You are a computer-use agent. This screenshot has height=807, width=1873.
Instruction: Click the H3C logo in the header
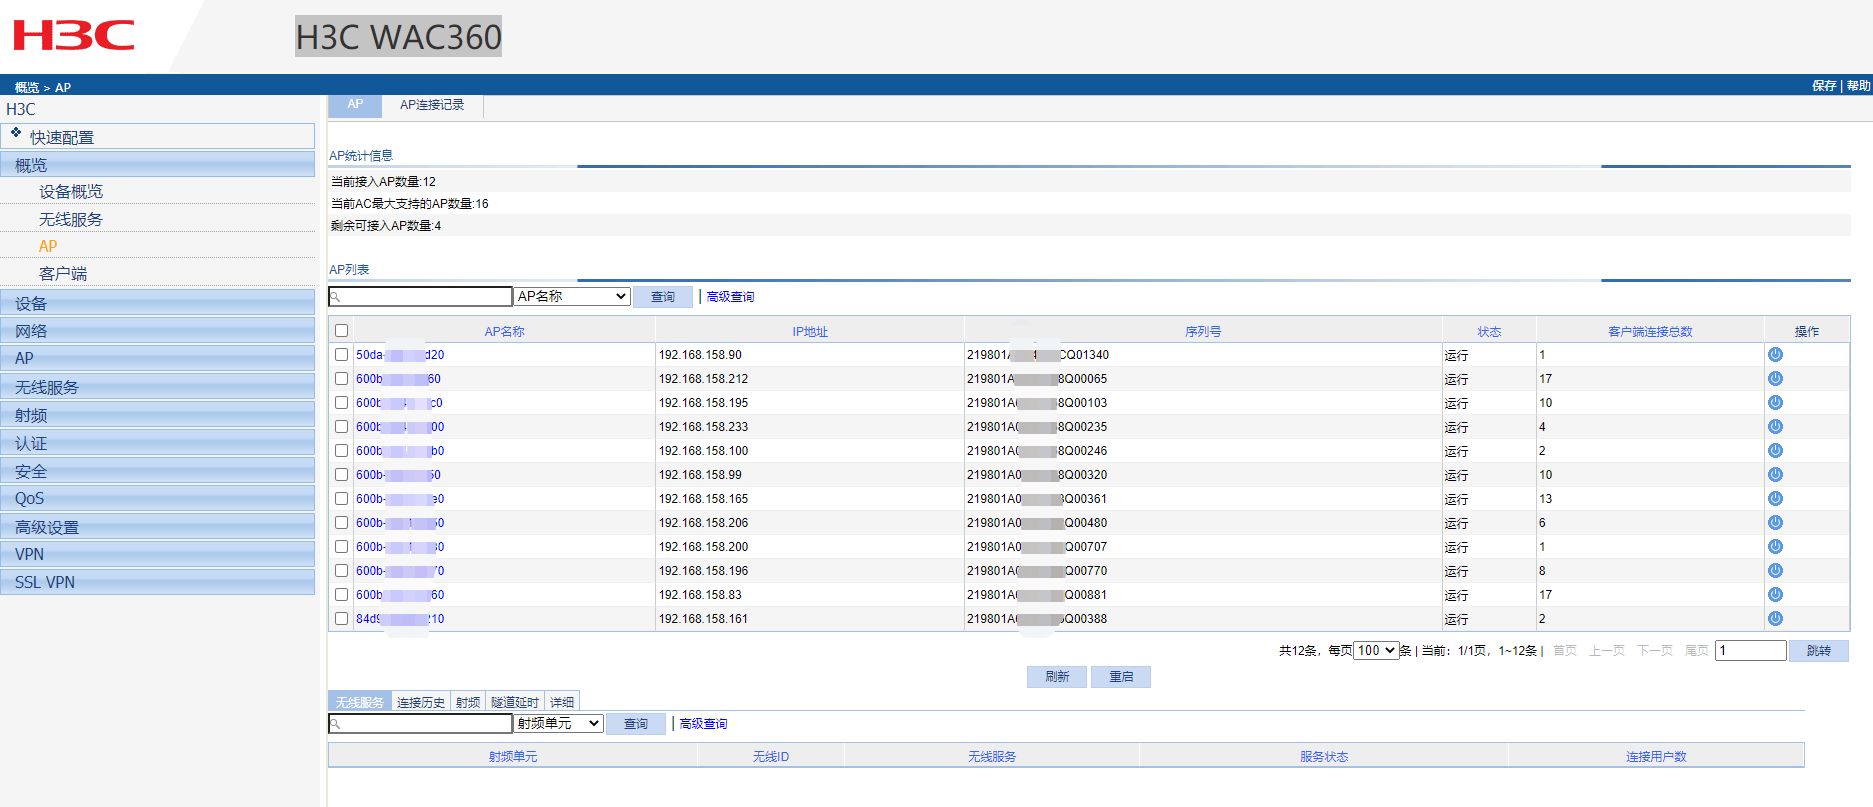[x=74, y=36]
